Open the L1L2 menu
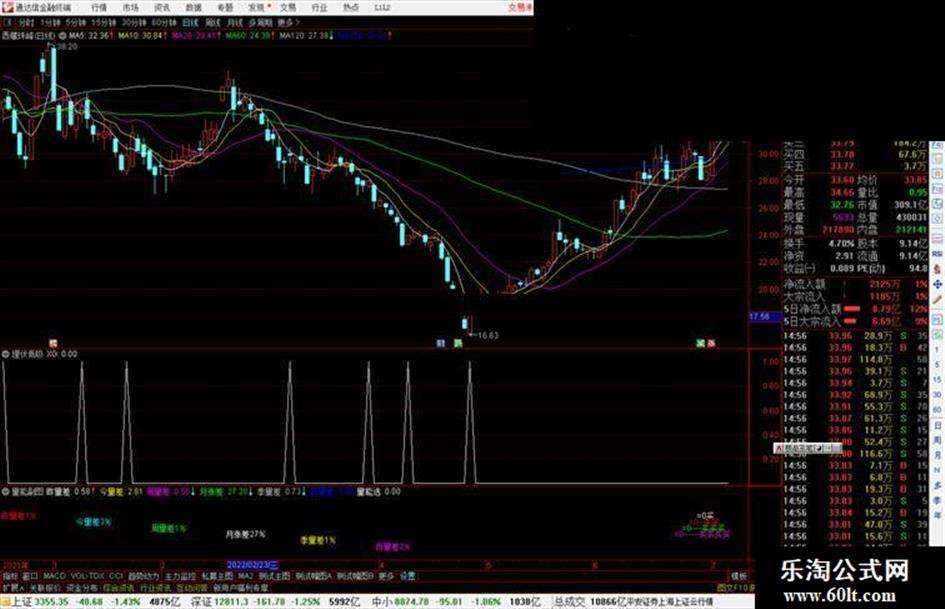The width and height of the screenshot is (945, 609). [382, 7]
